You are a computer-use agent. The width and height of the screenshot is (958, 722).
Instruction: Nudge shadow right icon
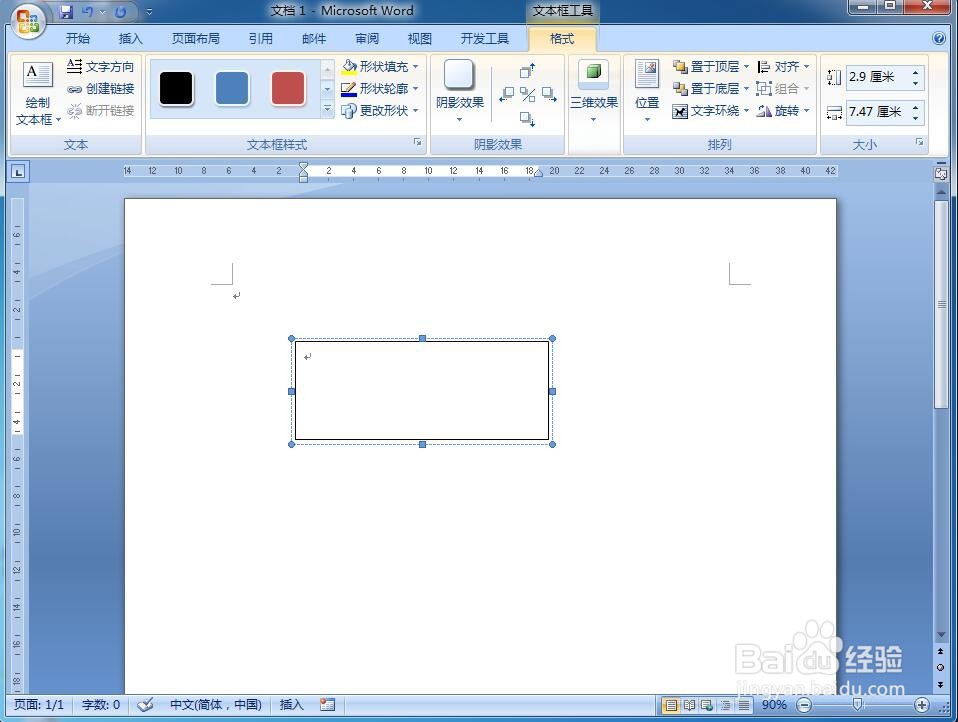pos(549,95)
